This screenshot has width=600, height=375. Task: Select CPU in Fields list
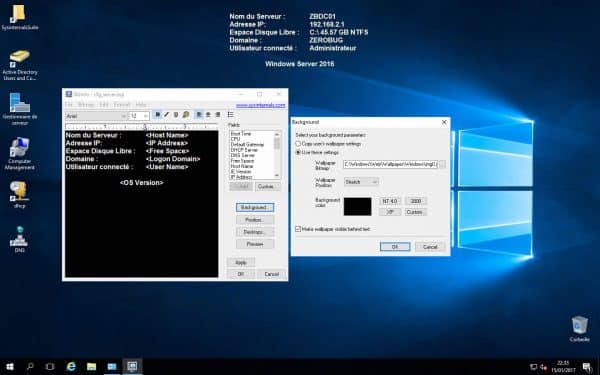[x=235, y=139]
